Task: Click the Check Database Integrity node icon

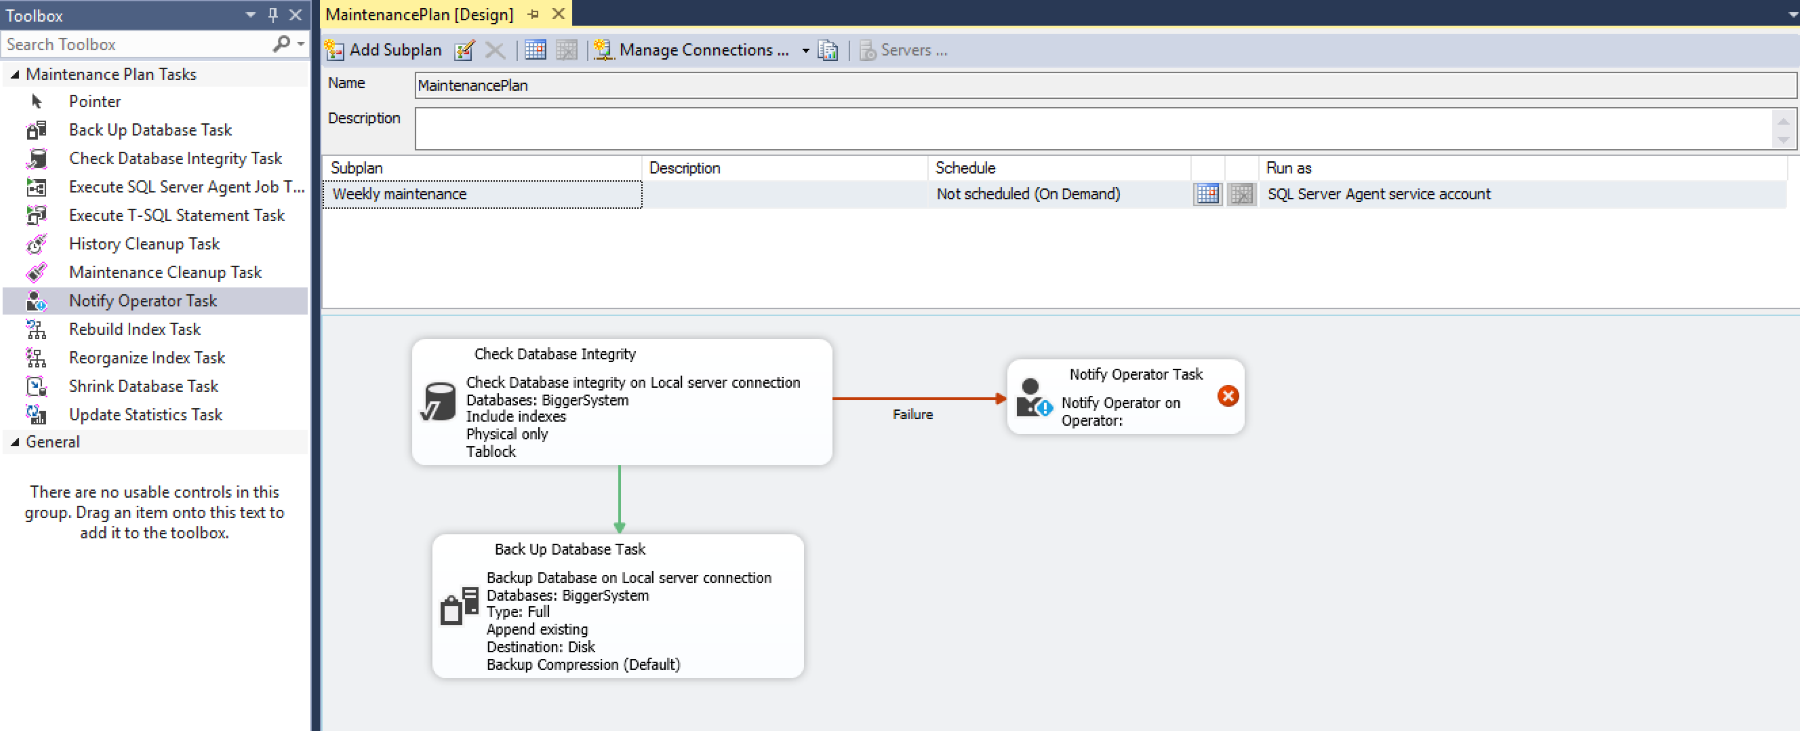Action: [438, 401]
